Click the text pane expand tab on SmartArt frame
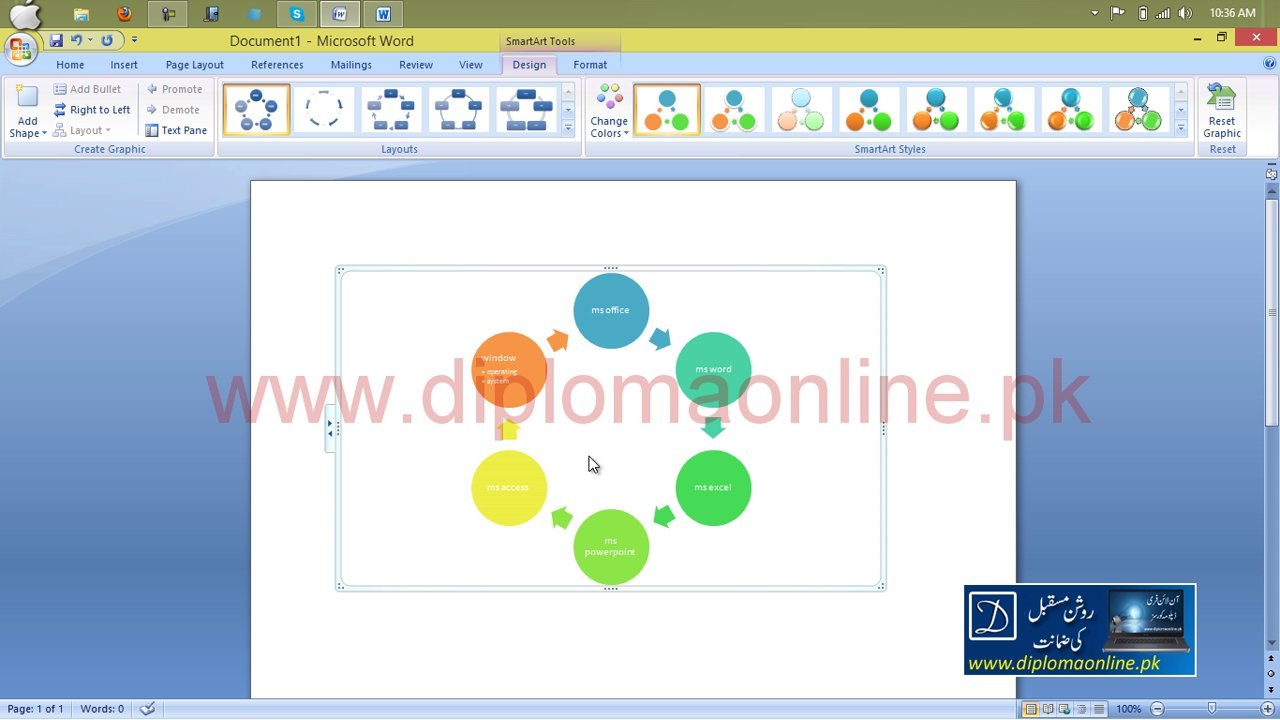 pyautogui.click(x=330, y=428)
